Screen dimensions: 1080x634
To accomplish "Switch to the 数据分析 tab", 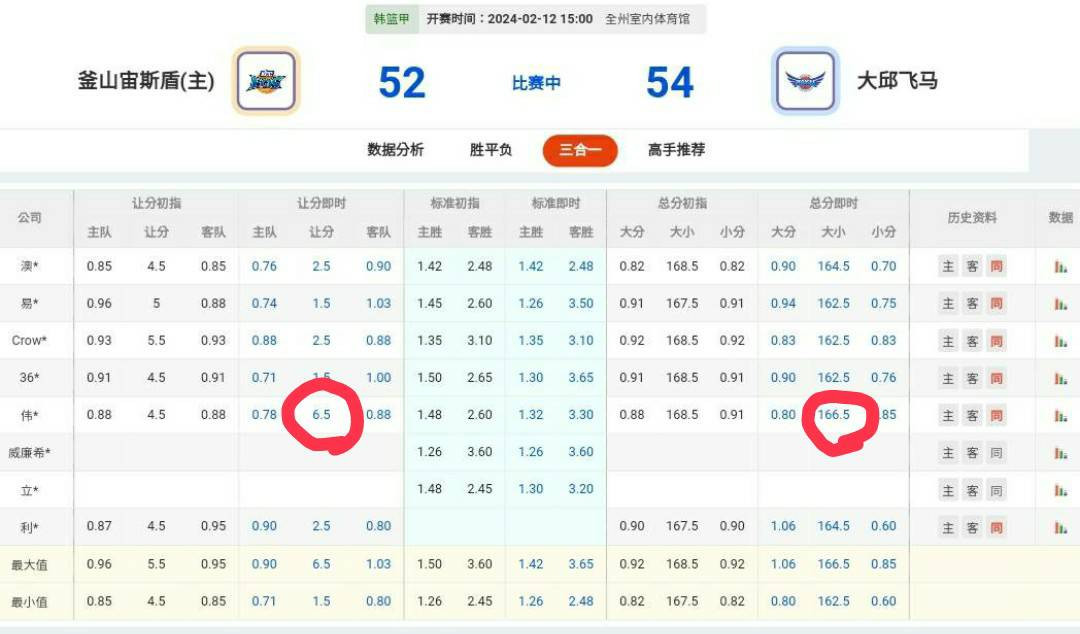I will 395,150.
